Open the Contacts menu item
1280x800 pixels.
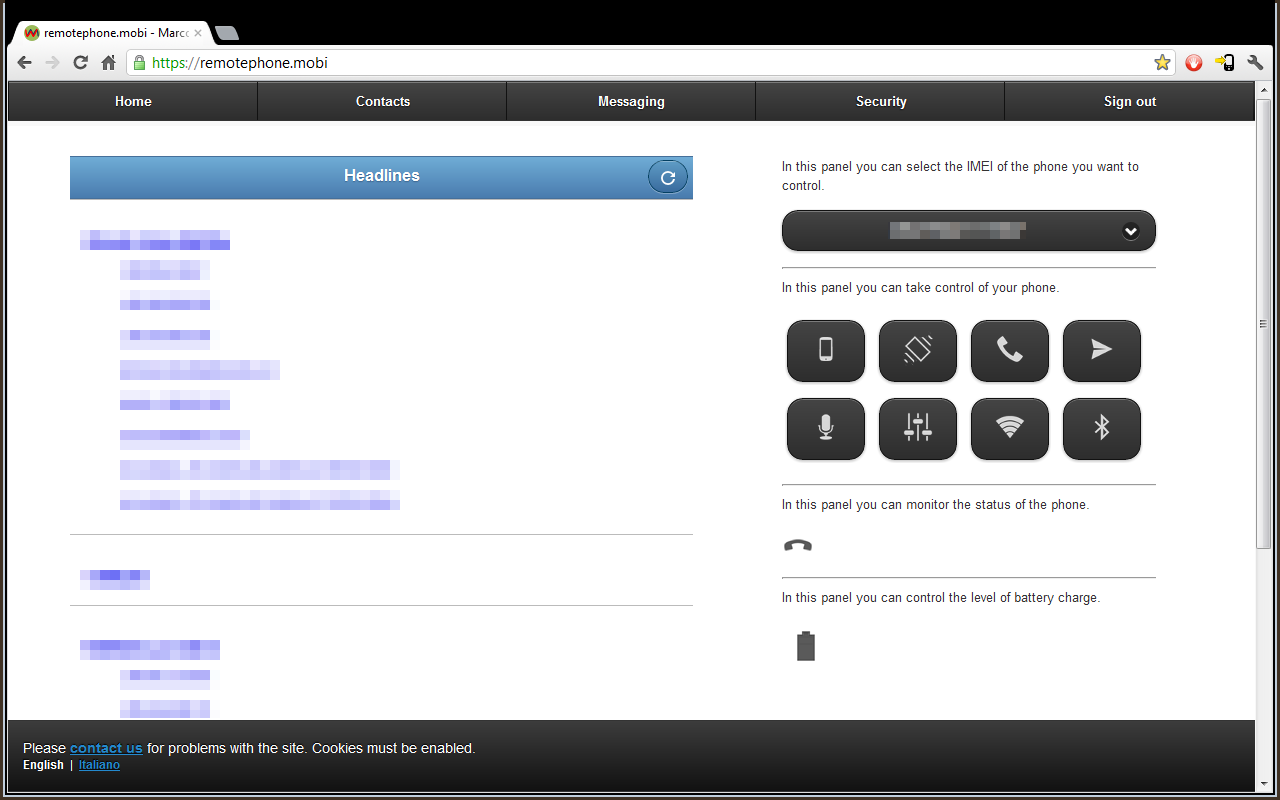click(383, 101)
